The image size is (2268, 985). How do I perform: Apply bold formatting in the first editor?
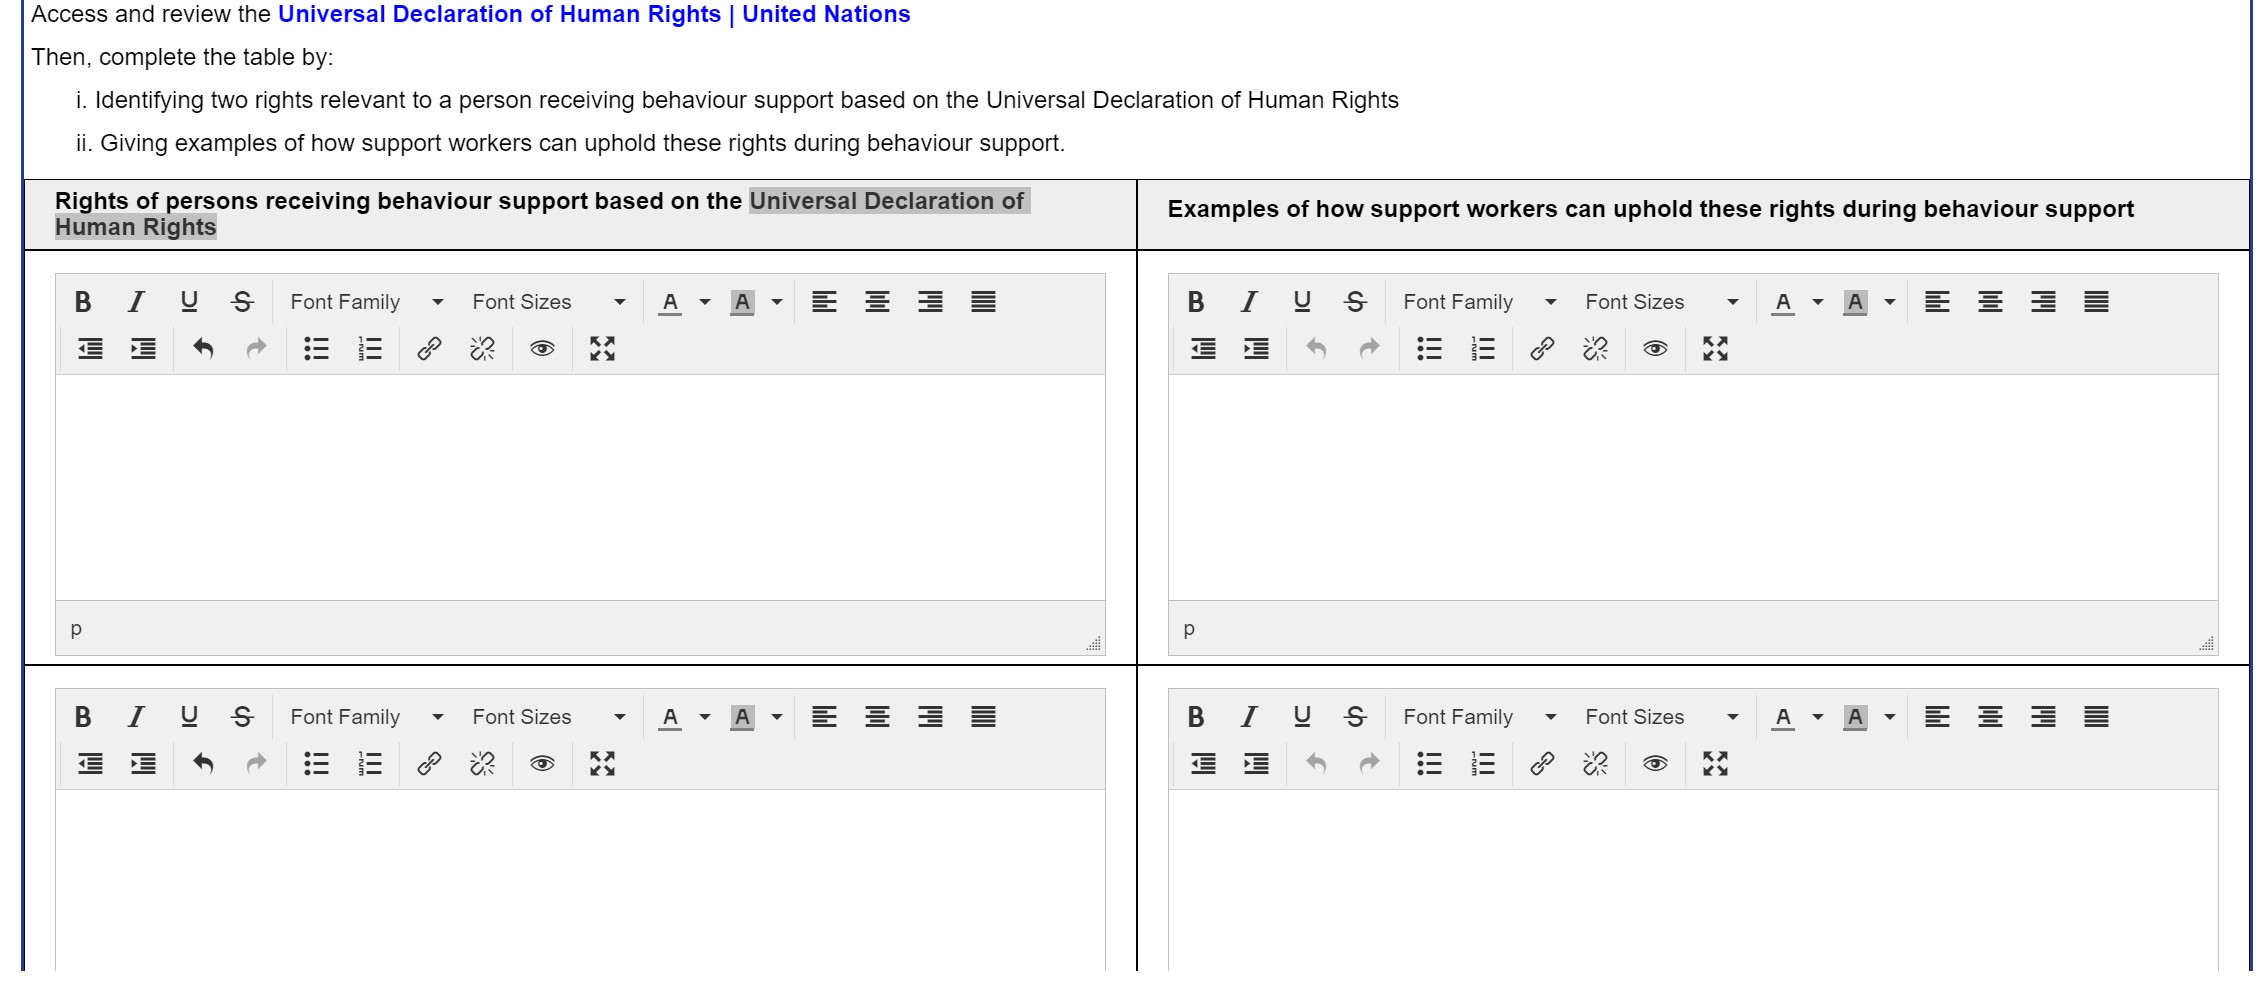pos(85,301)
